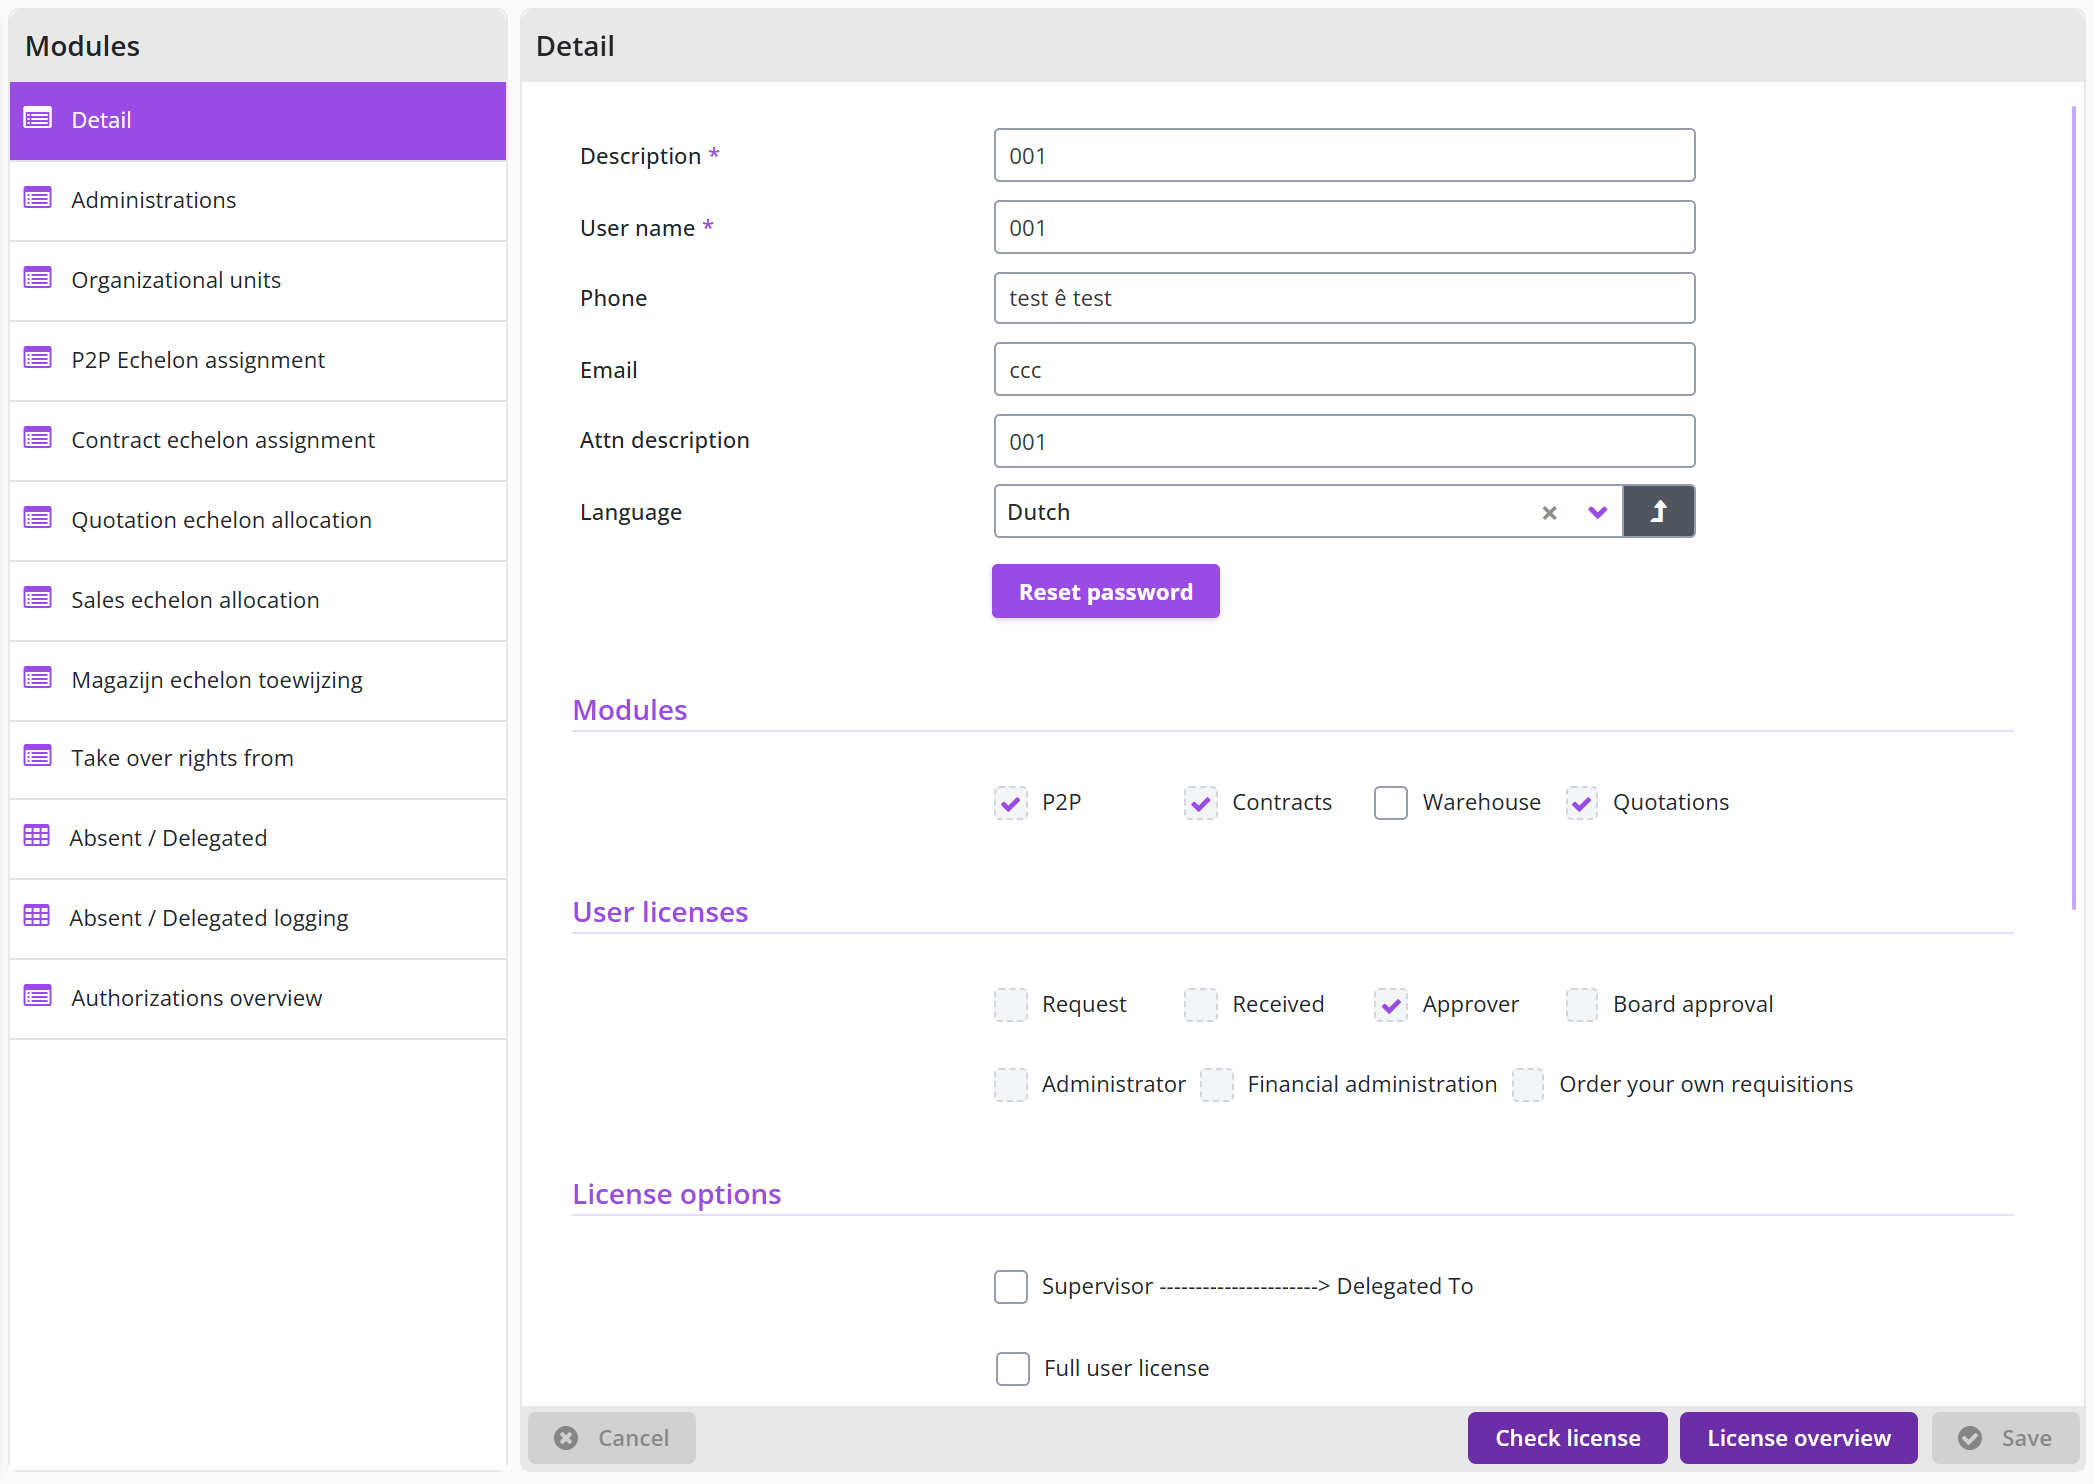This screenshot has width=2094, height=1484.
Task: Toggle the Supervisor Delegated To checkbox
Action: coord(1010,1286)
